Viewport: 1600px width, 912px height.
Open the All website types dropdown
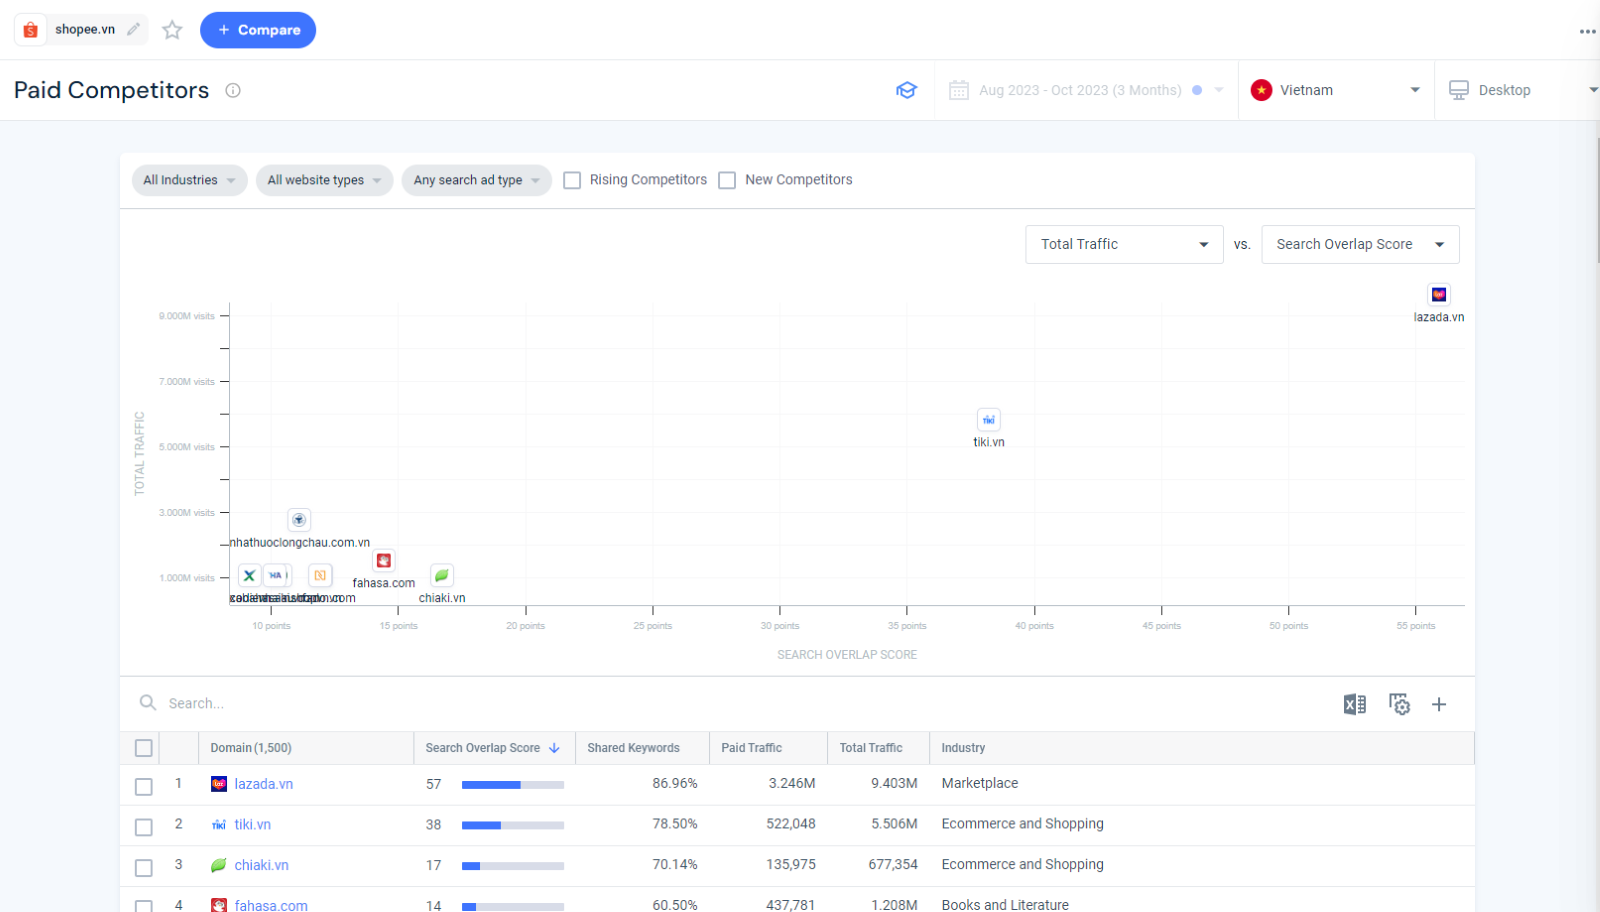[x=324, y=180]
